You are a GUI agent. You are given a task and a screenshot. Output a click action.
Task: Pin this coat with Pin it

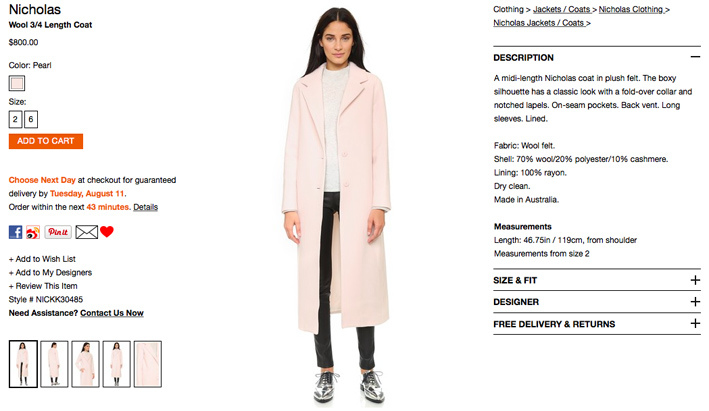point(58,232)
